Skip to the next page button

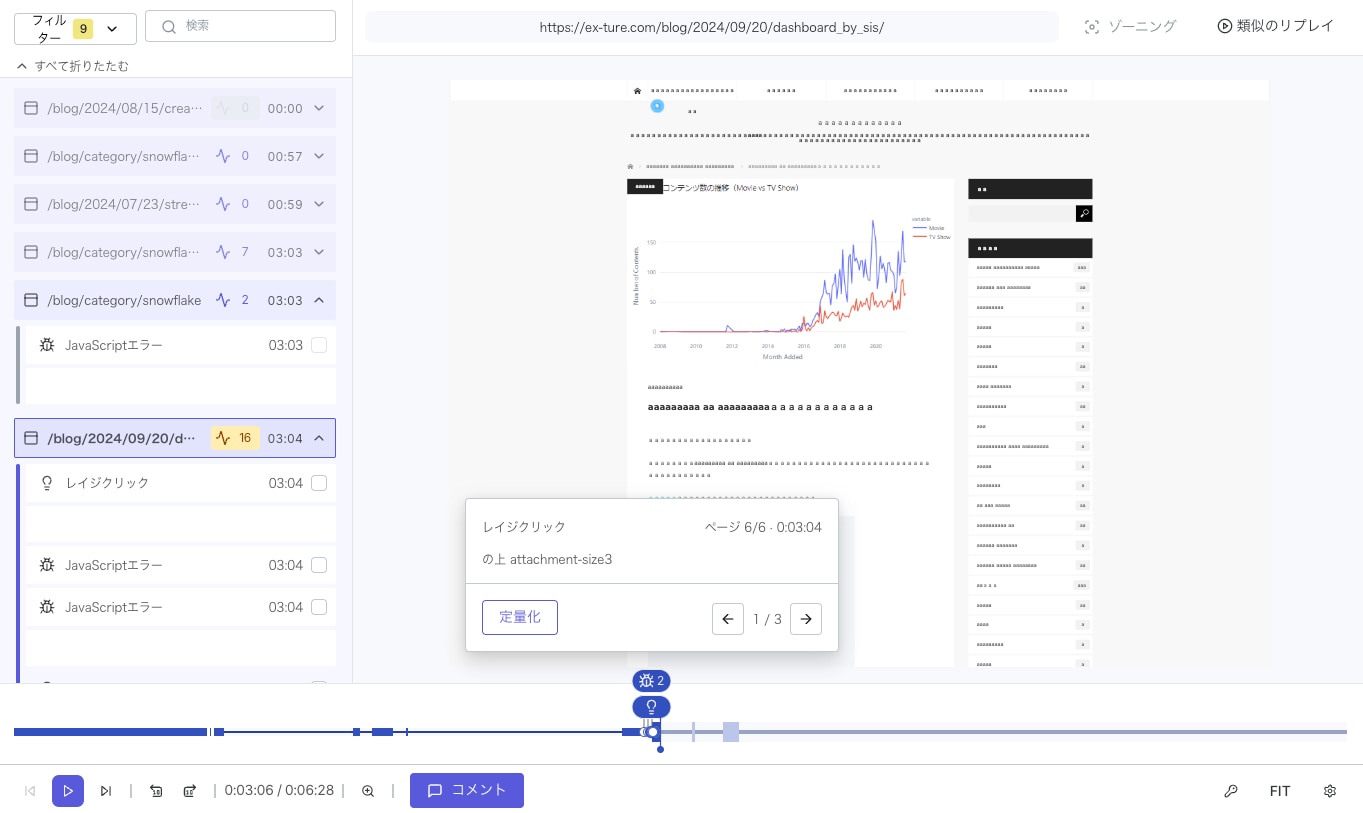[x=106, y=791]
